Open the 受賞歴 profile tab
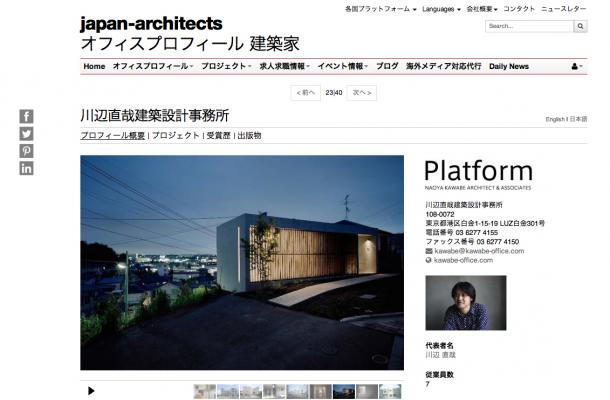 pos(218,135)
